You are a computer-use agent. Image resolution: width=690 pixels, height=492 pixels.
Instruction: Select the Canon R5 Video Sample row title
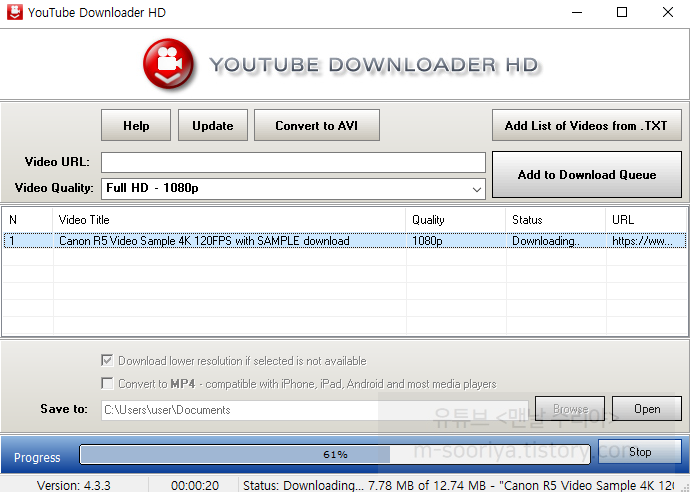(x=204, y=241)
